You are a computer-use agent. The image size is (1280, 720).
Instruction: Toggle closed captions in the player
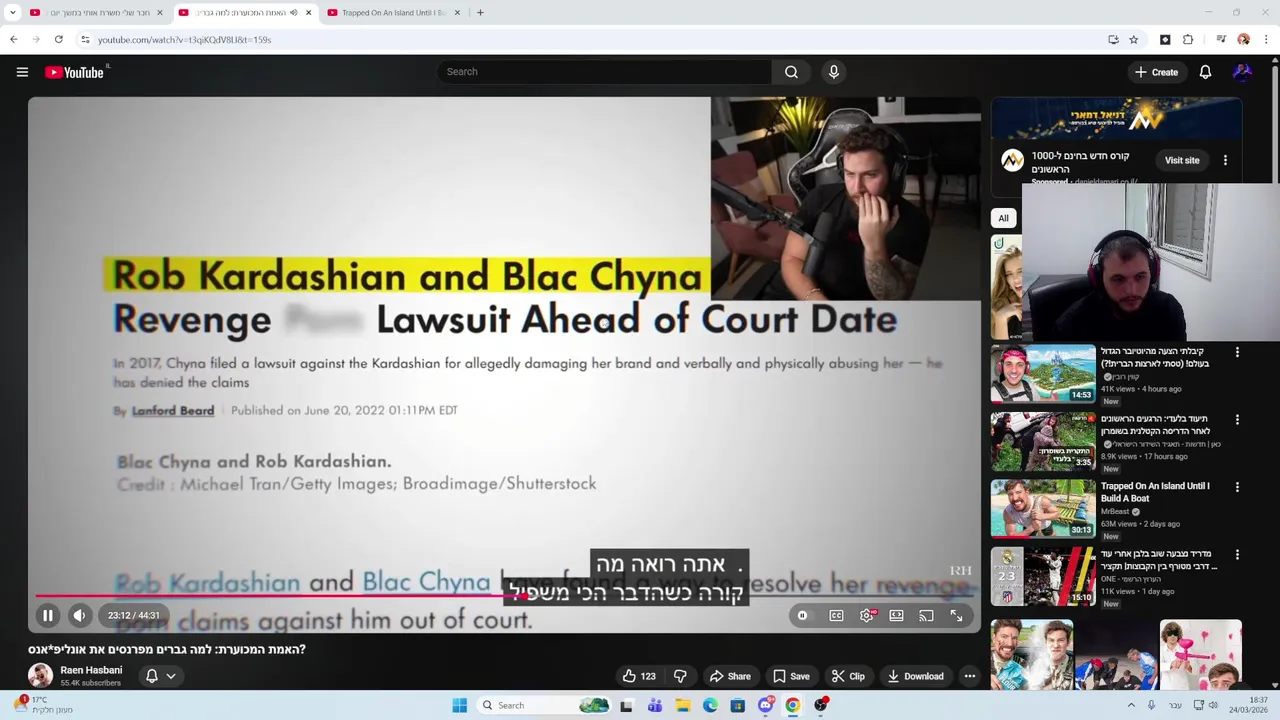coord(836,616)
